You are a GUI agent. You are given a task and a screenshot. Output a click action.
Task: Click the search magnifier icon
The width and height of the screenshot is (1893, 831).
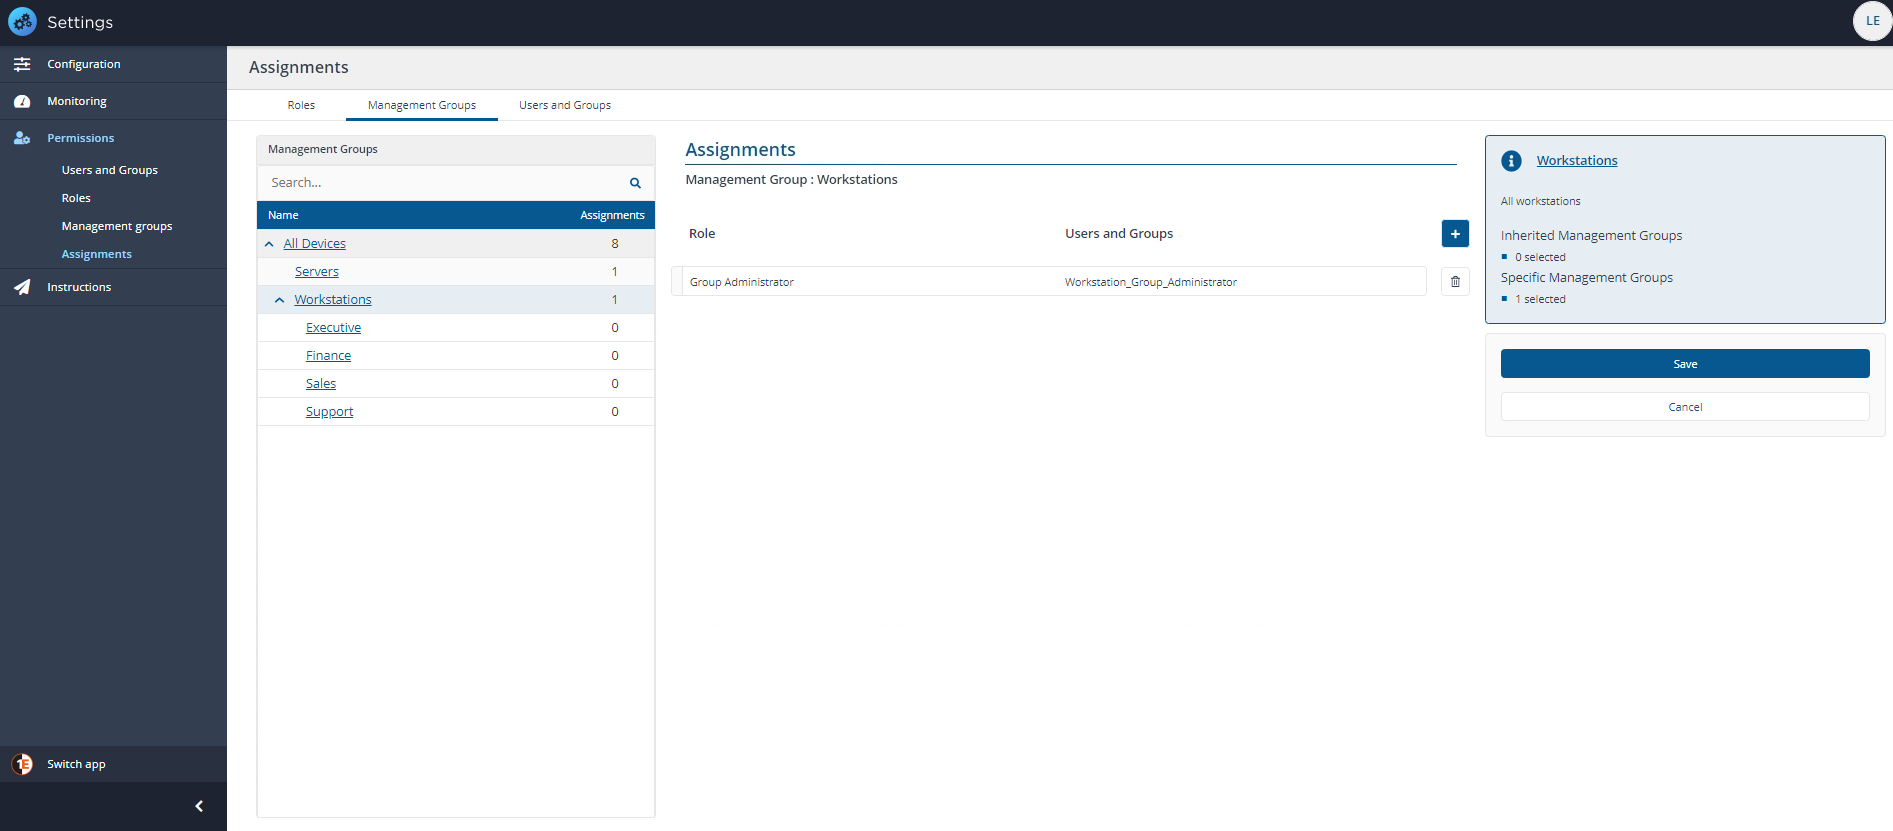click(635, 183)
